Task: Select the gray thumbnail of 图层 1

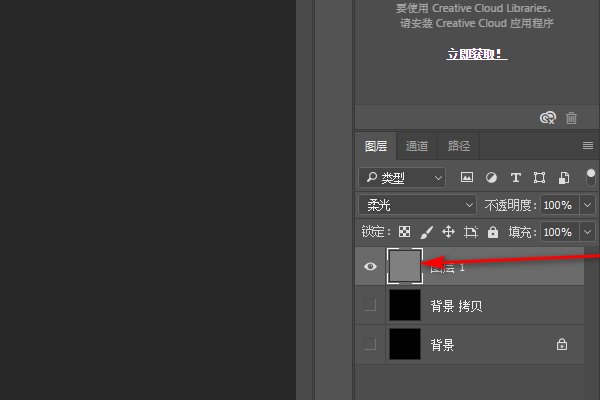Action: [x=405, y=266]
